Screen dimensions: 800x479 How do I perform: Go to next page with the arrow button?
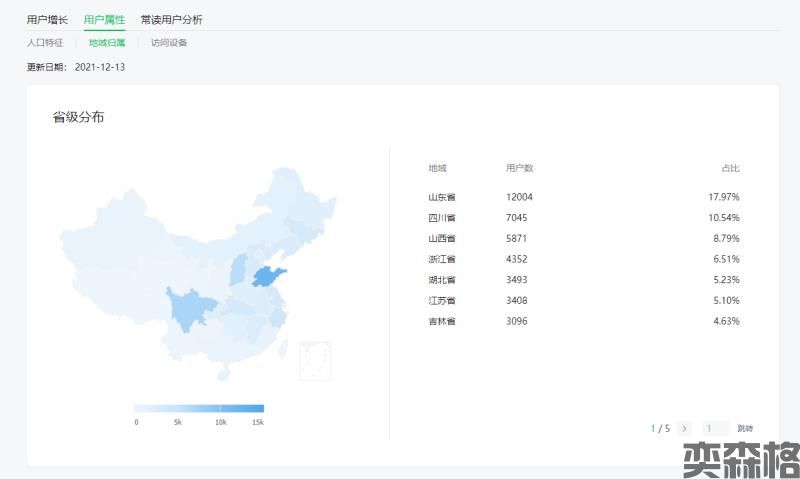tap(684, 428)
